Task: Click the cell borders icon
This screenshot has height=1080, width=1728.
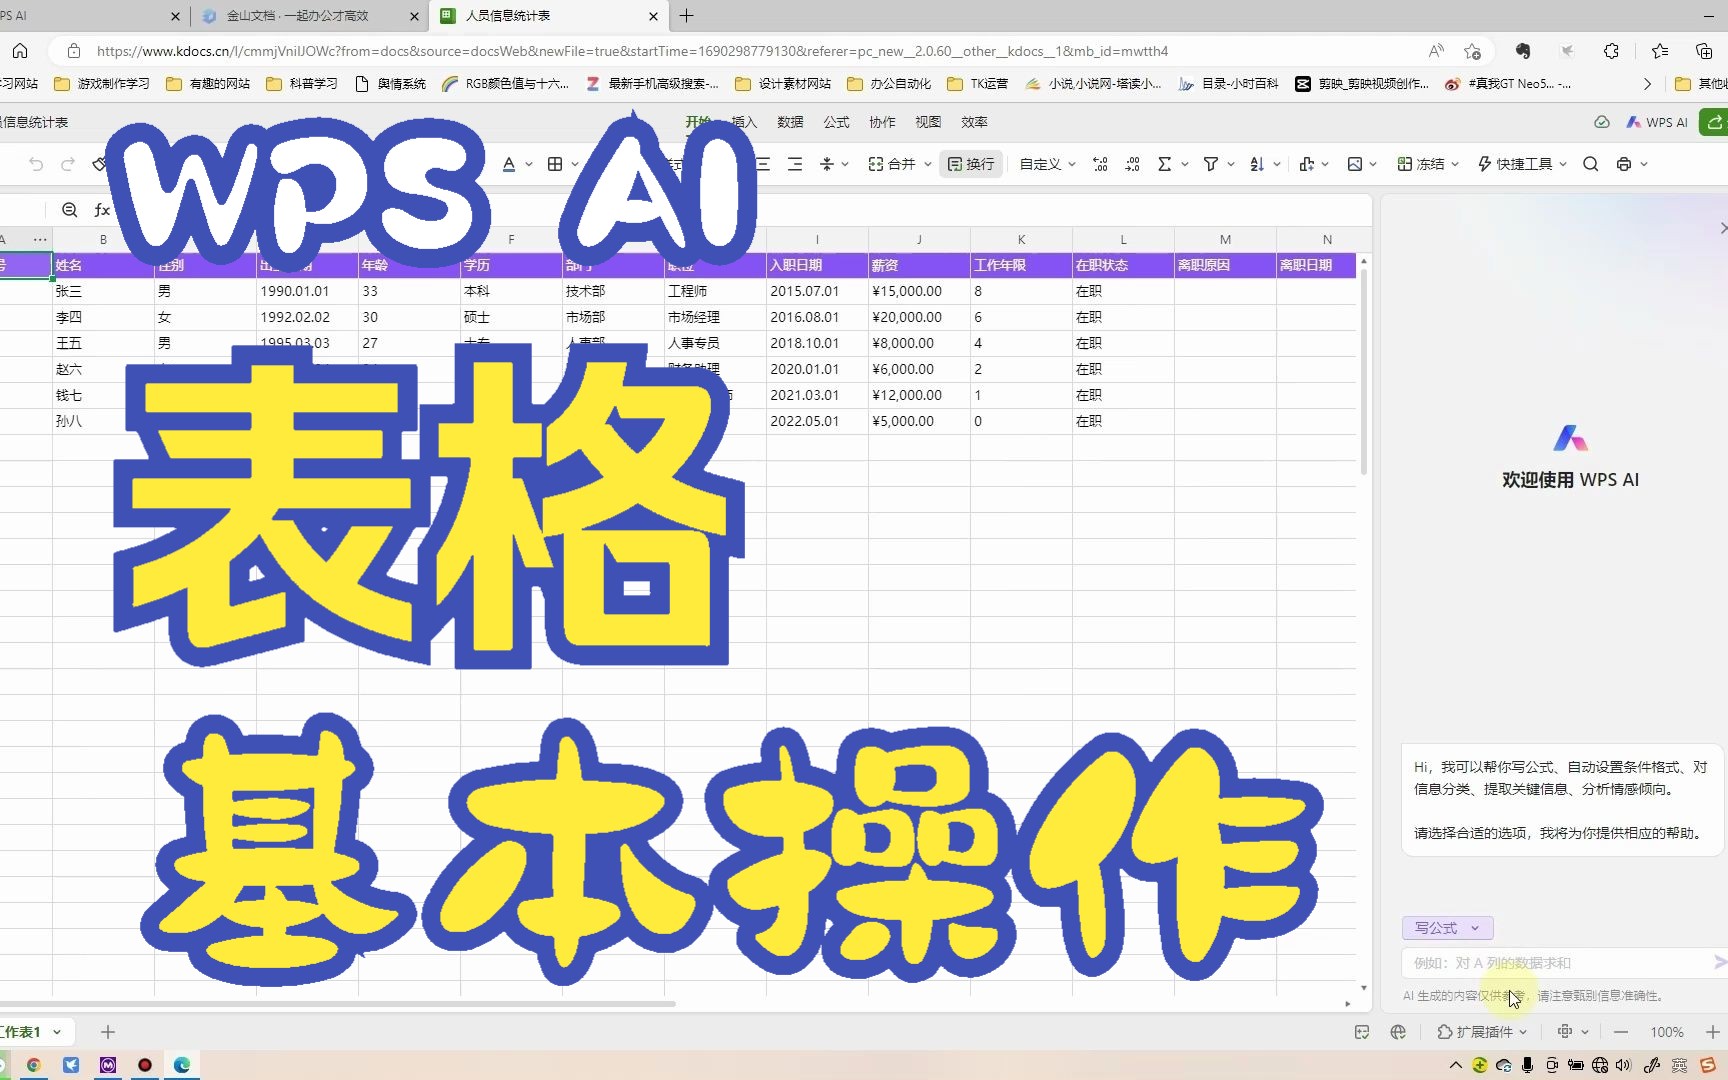Action: (x=555, y=164)
